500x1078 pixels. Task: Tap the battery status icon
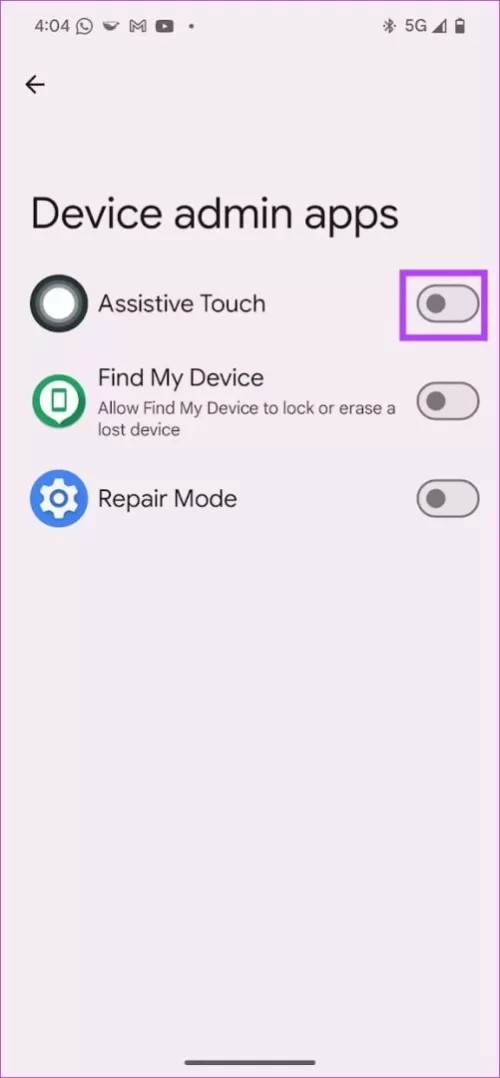pyautogui.click(x=460, y=26)
